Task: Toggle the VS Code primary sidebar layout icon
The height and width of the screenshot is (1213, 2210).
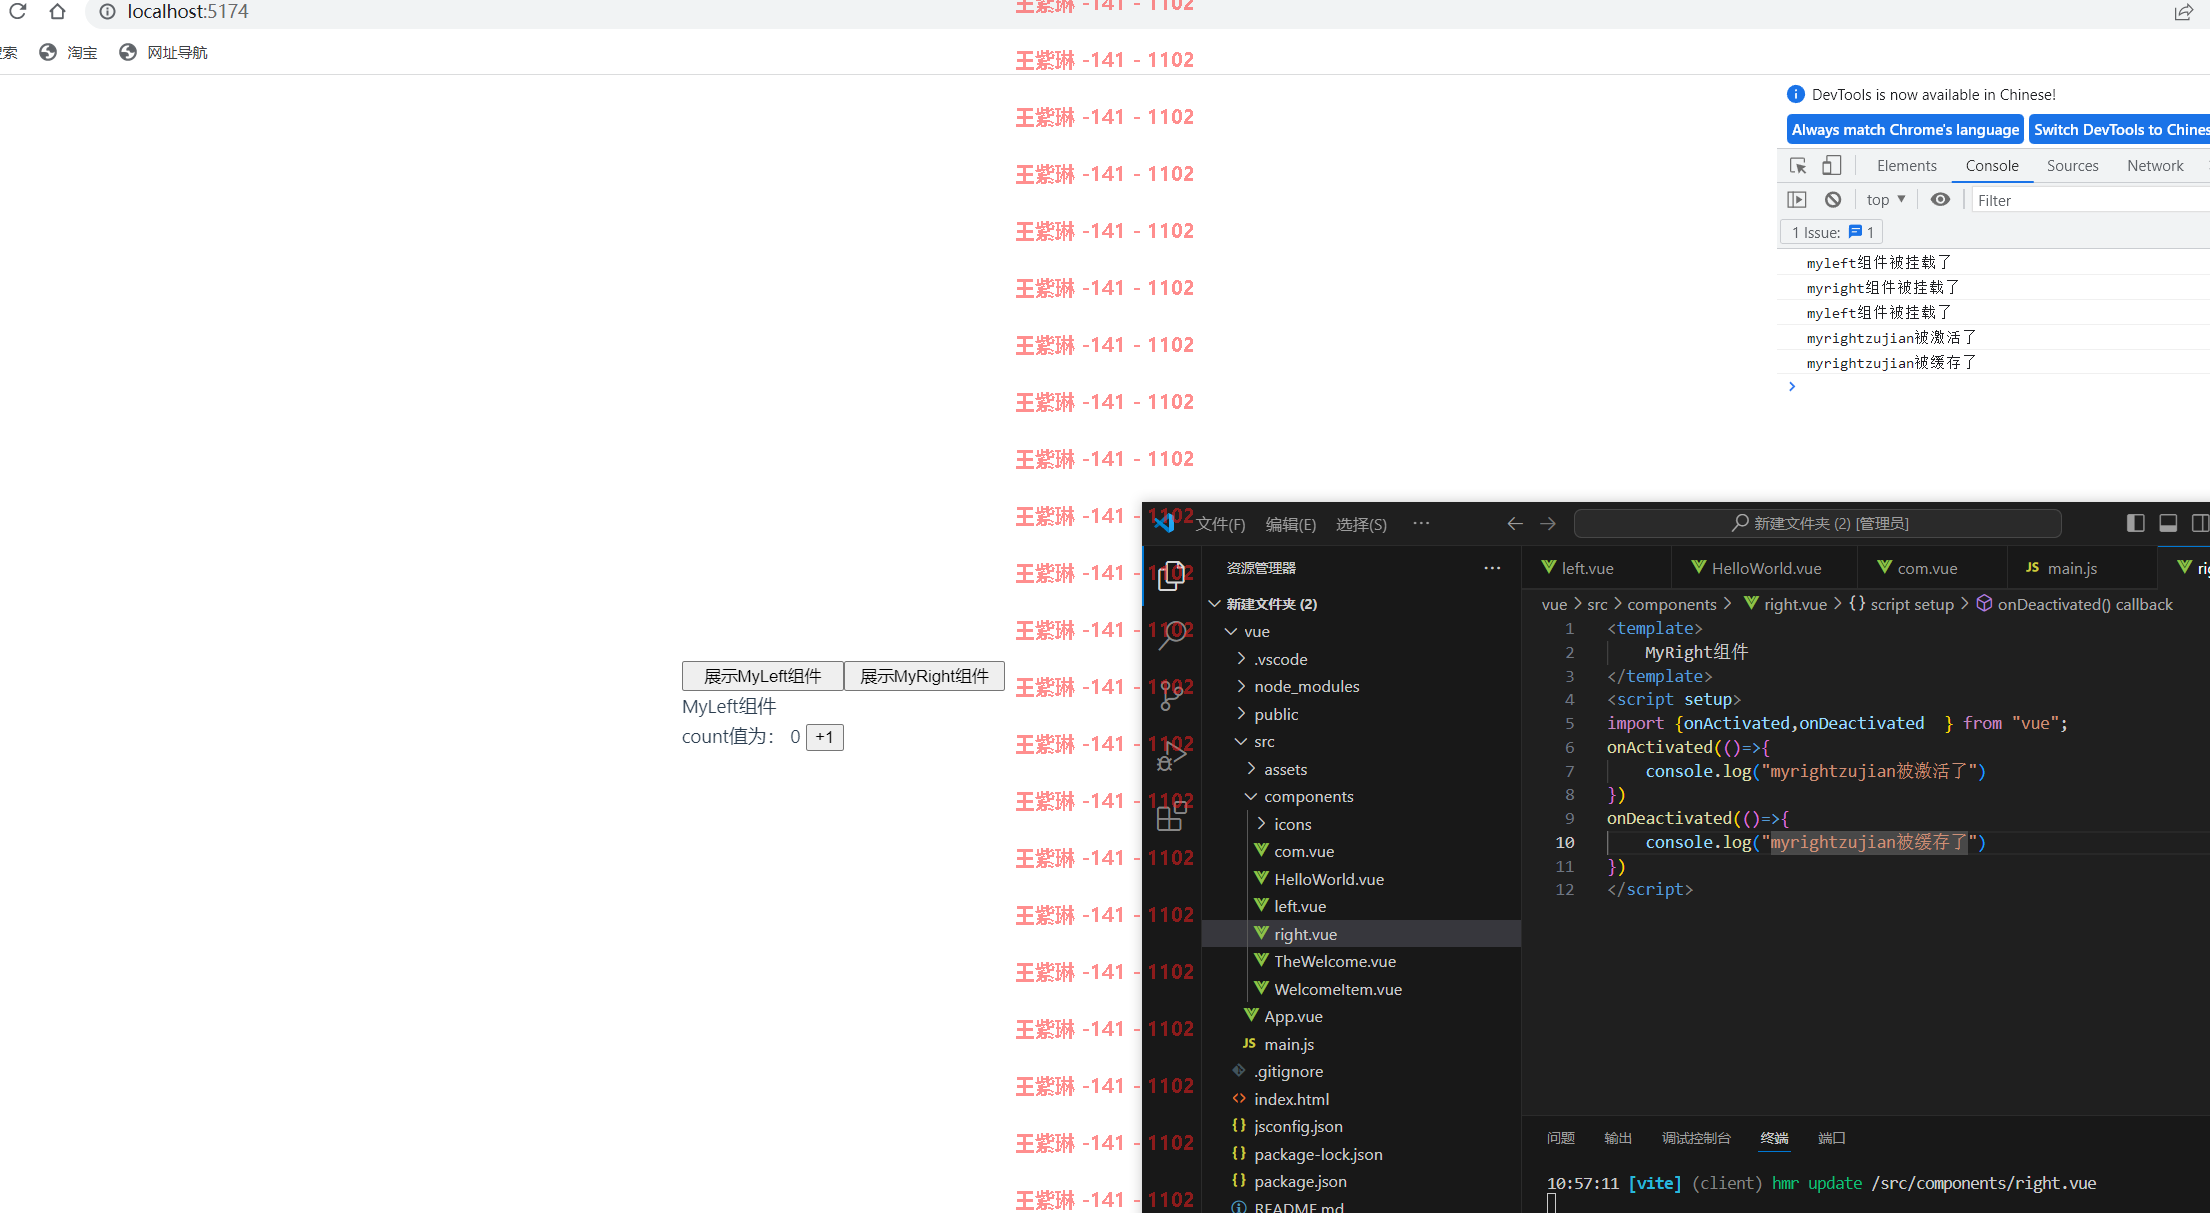Action: (2135, 523)
